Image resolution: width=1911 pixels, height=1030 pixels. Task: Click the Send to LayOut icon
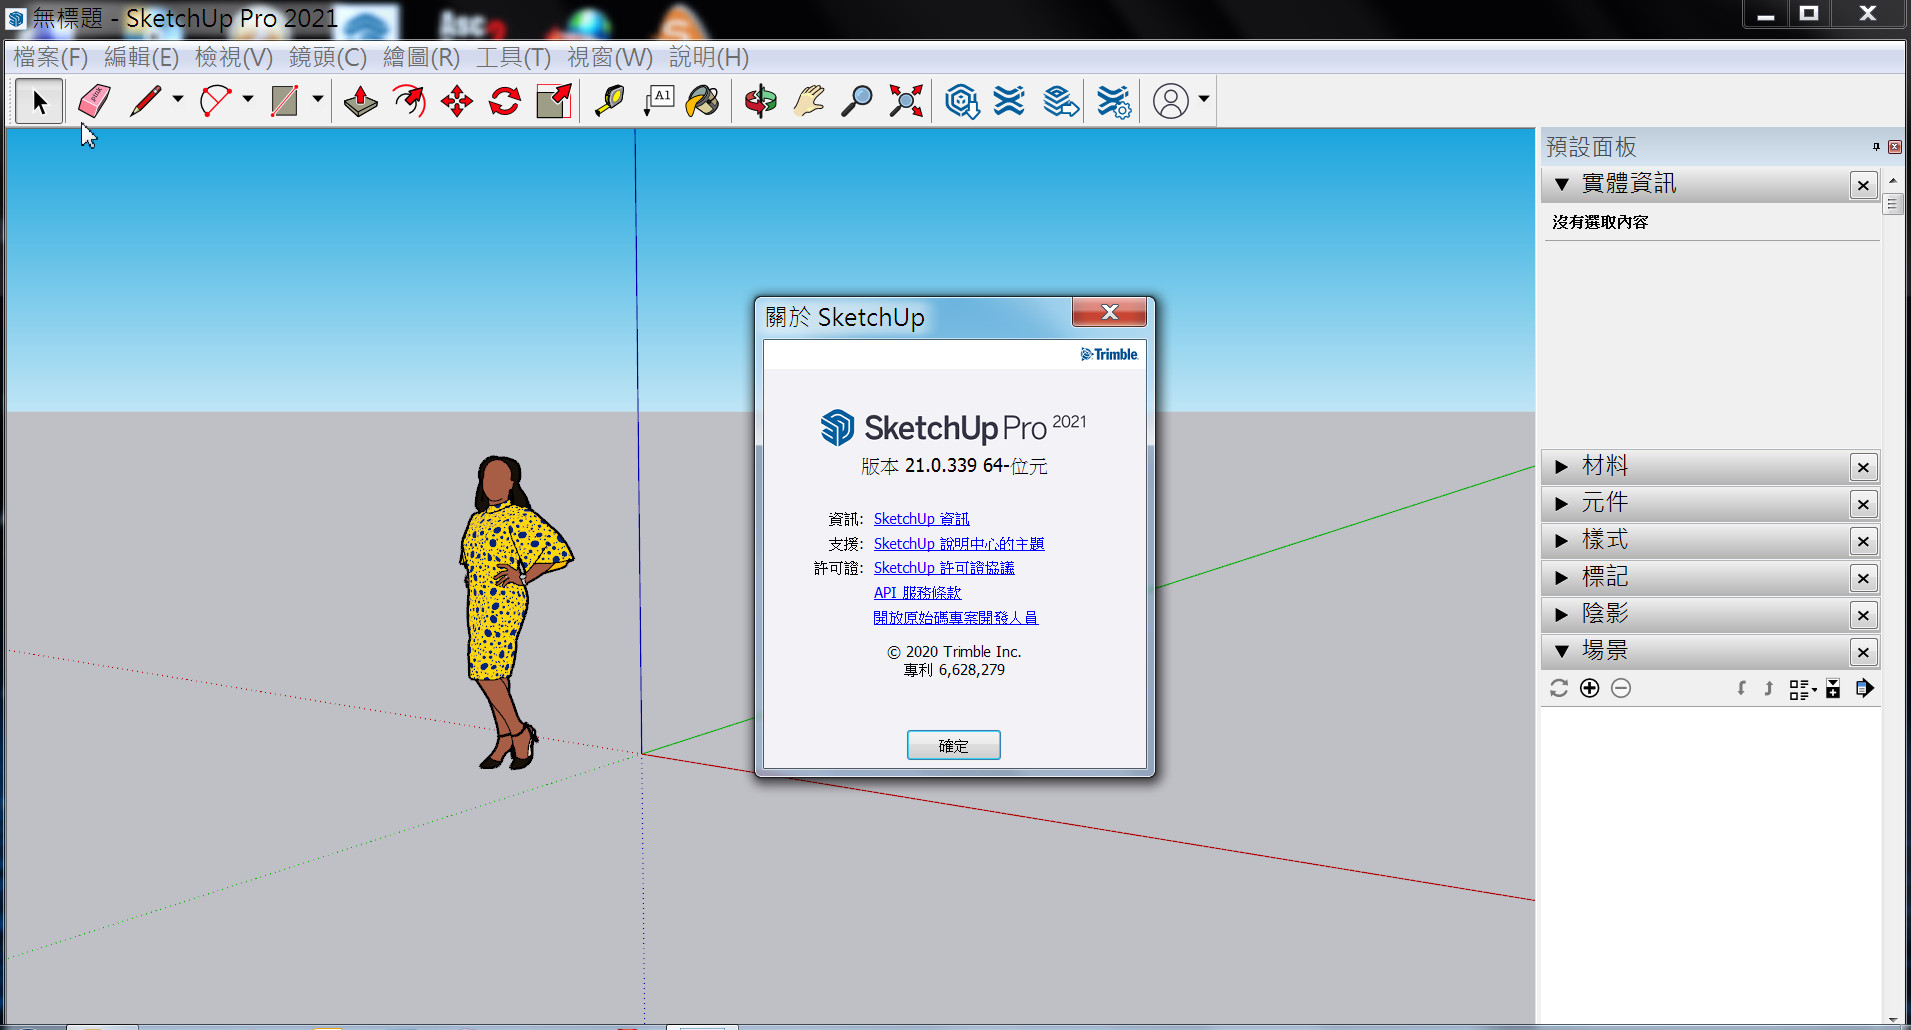click(1061, 101)
